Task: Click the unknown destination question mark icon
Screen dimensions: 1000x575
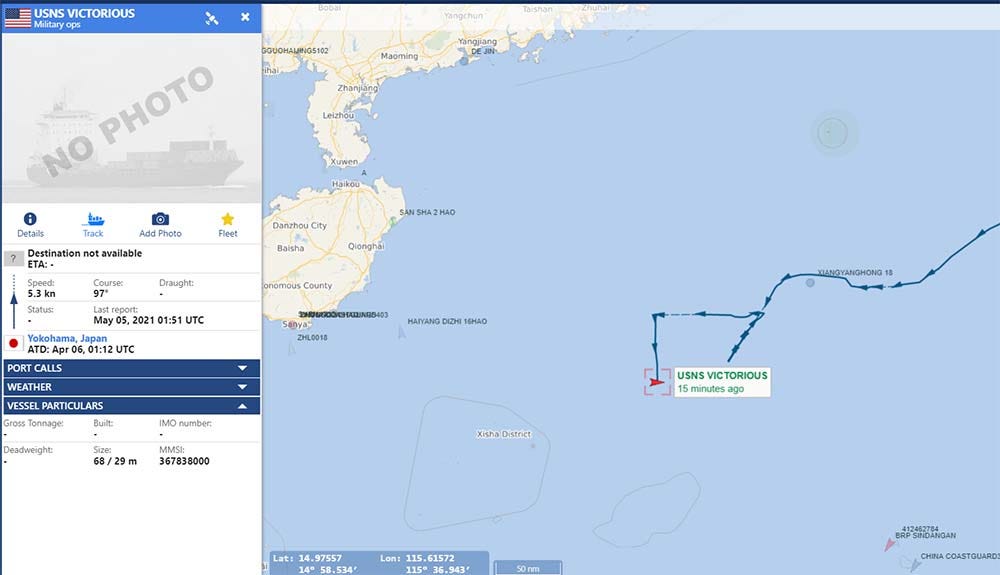Action: [x=13, y=258]
